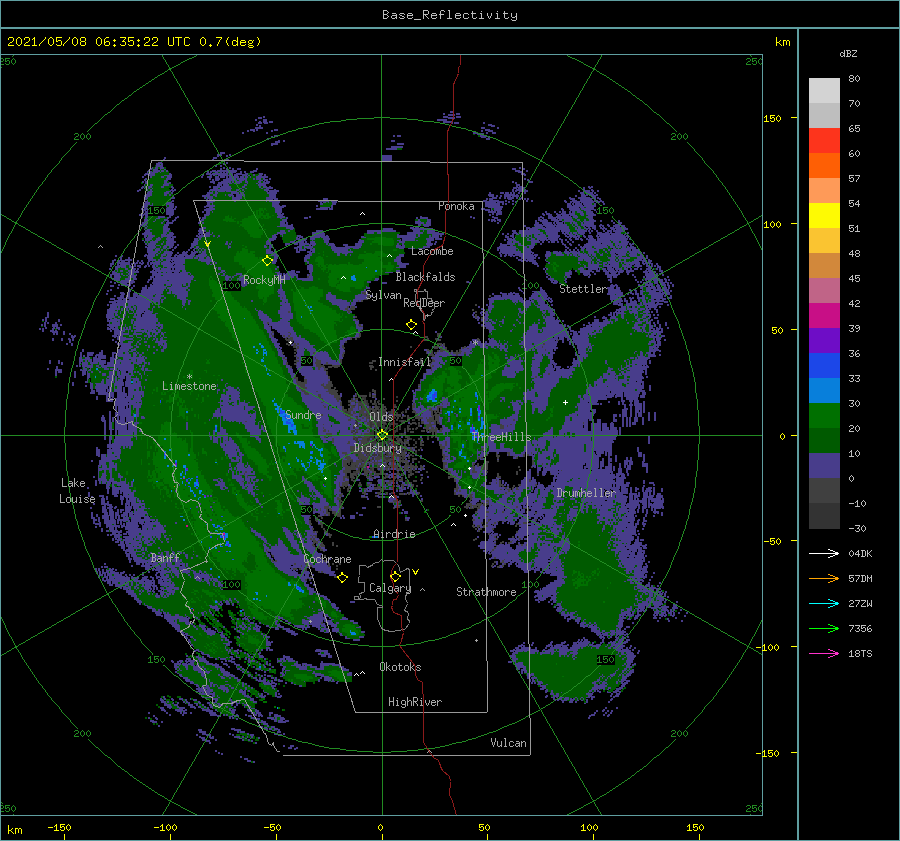This screenshot has width=900, height=841.
Task: Click the orange 57DM arrow in legend
Action: [824, 579]
